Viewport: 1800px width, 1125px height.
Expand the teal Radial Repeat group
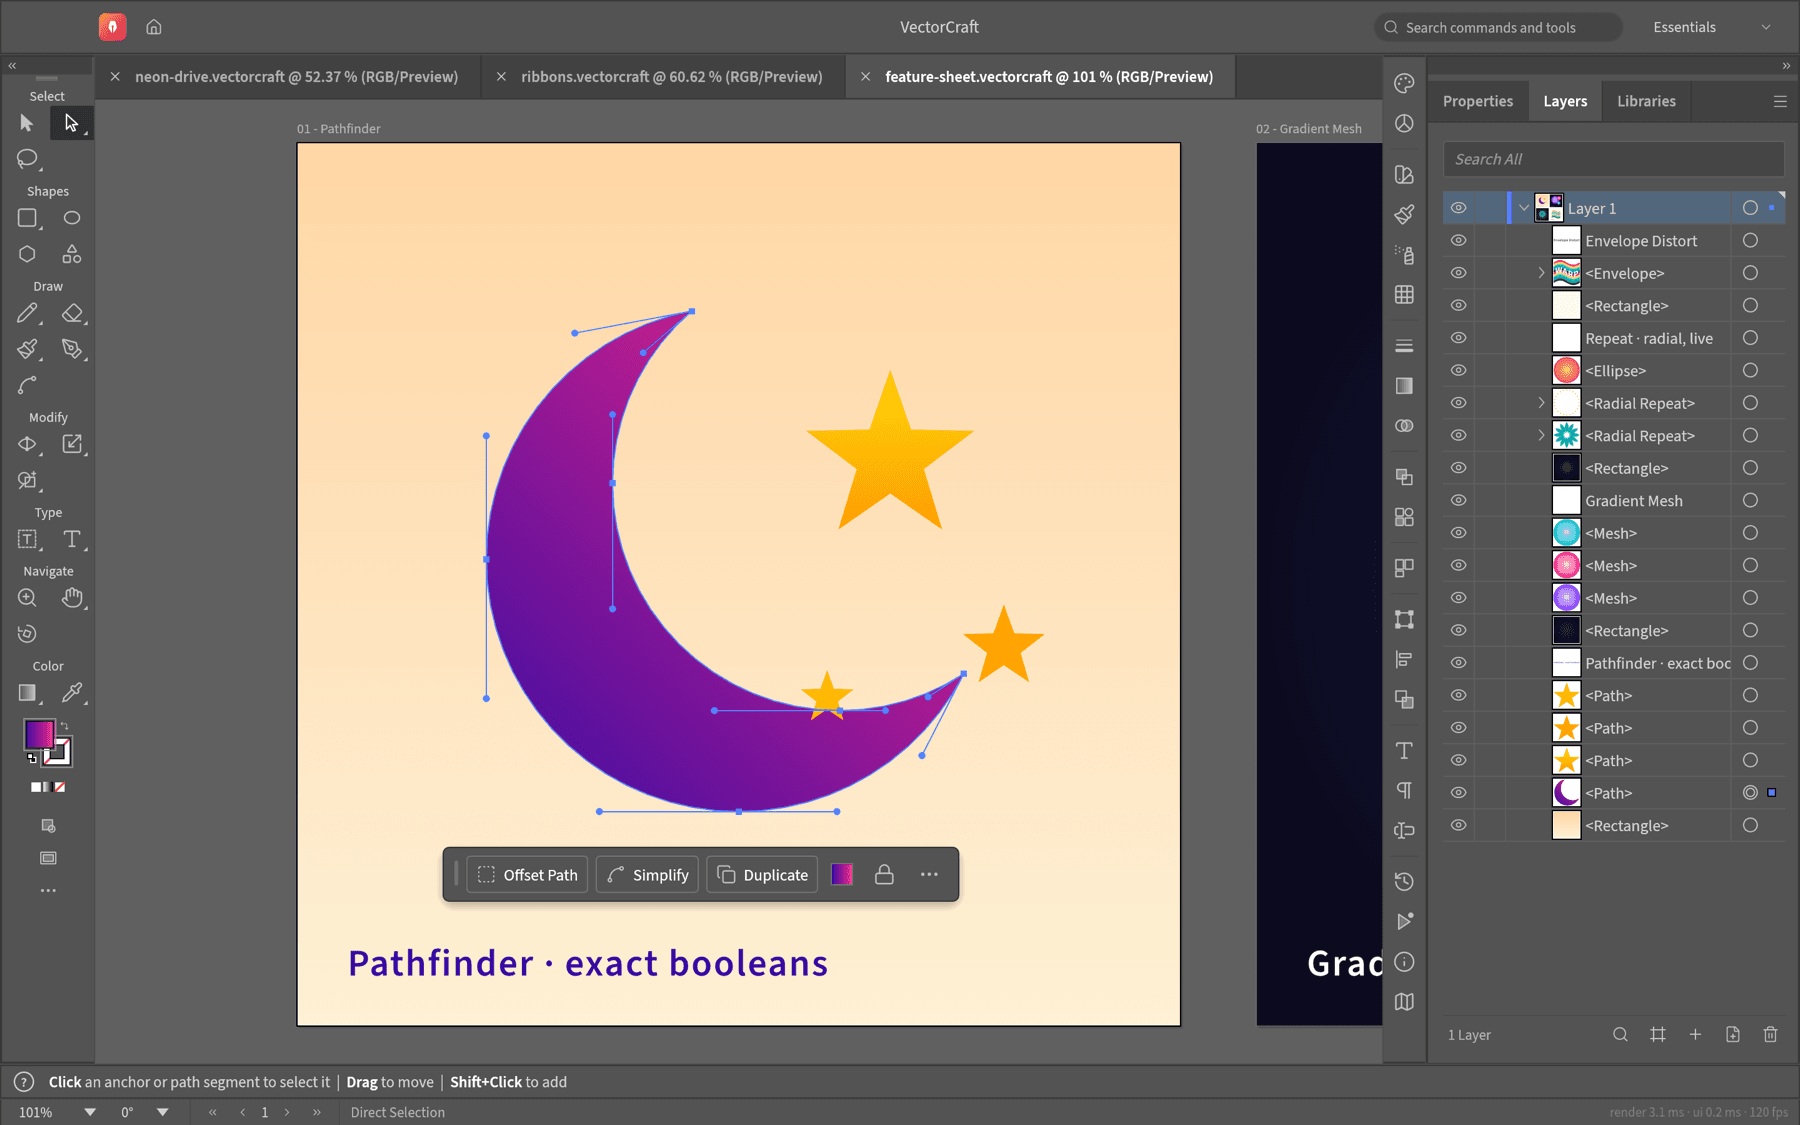pos(1541,436)
